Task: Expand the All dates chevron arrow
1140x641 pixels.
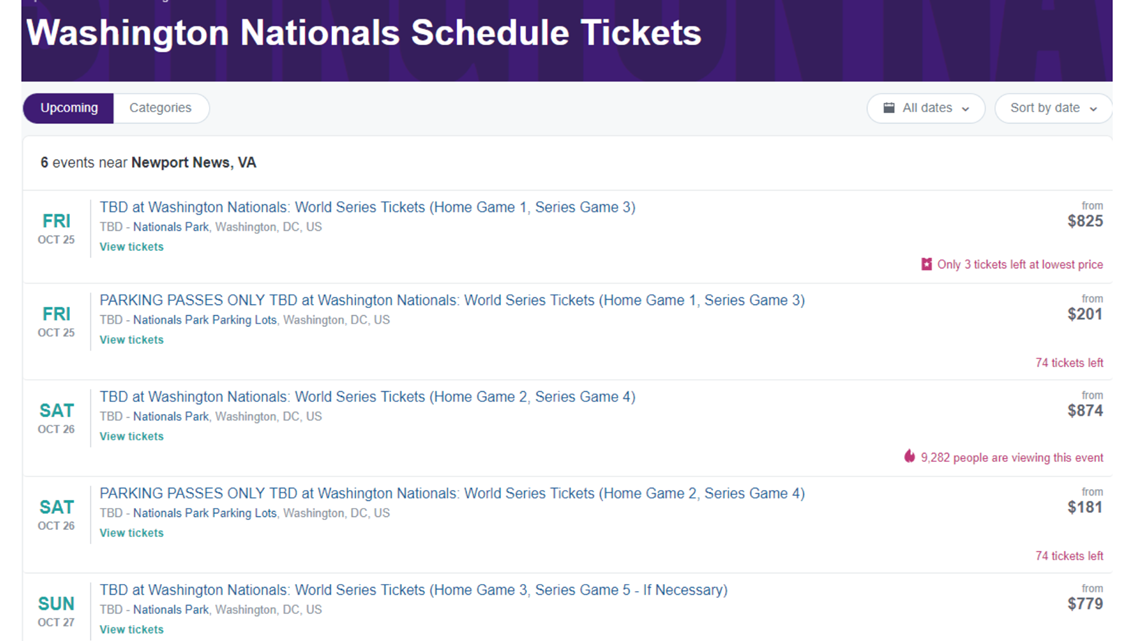Action: point(966,109)
